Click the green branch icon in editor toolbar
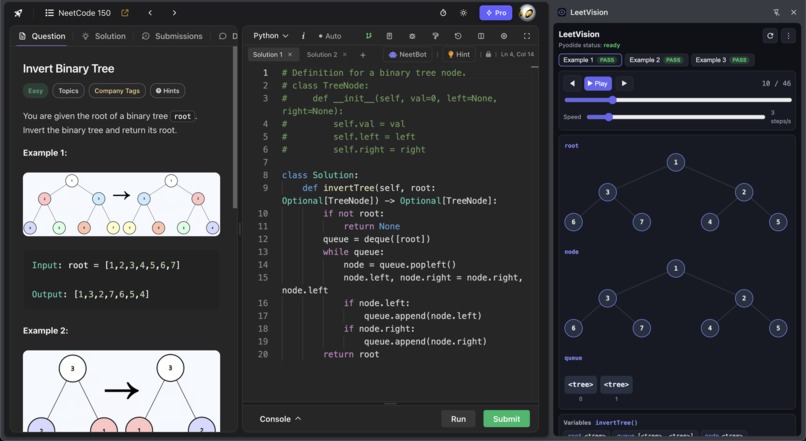806x441 pixels. tap(369, 36)
